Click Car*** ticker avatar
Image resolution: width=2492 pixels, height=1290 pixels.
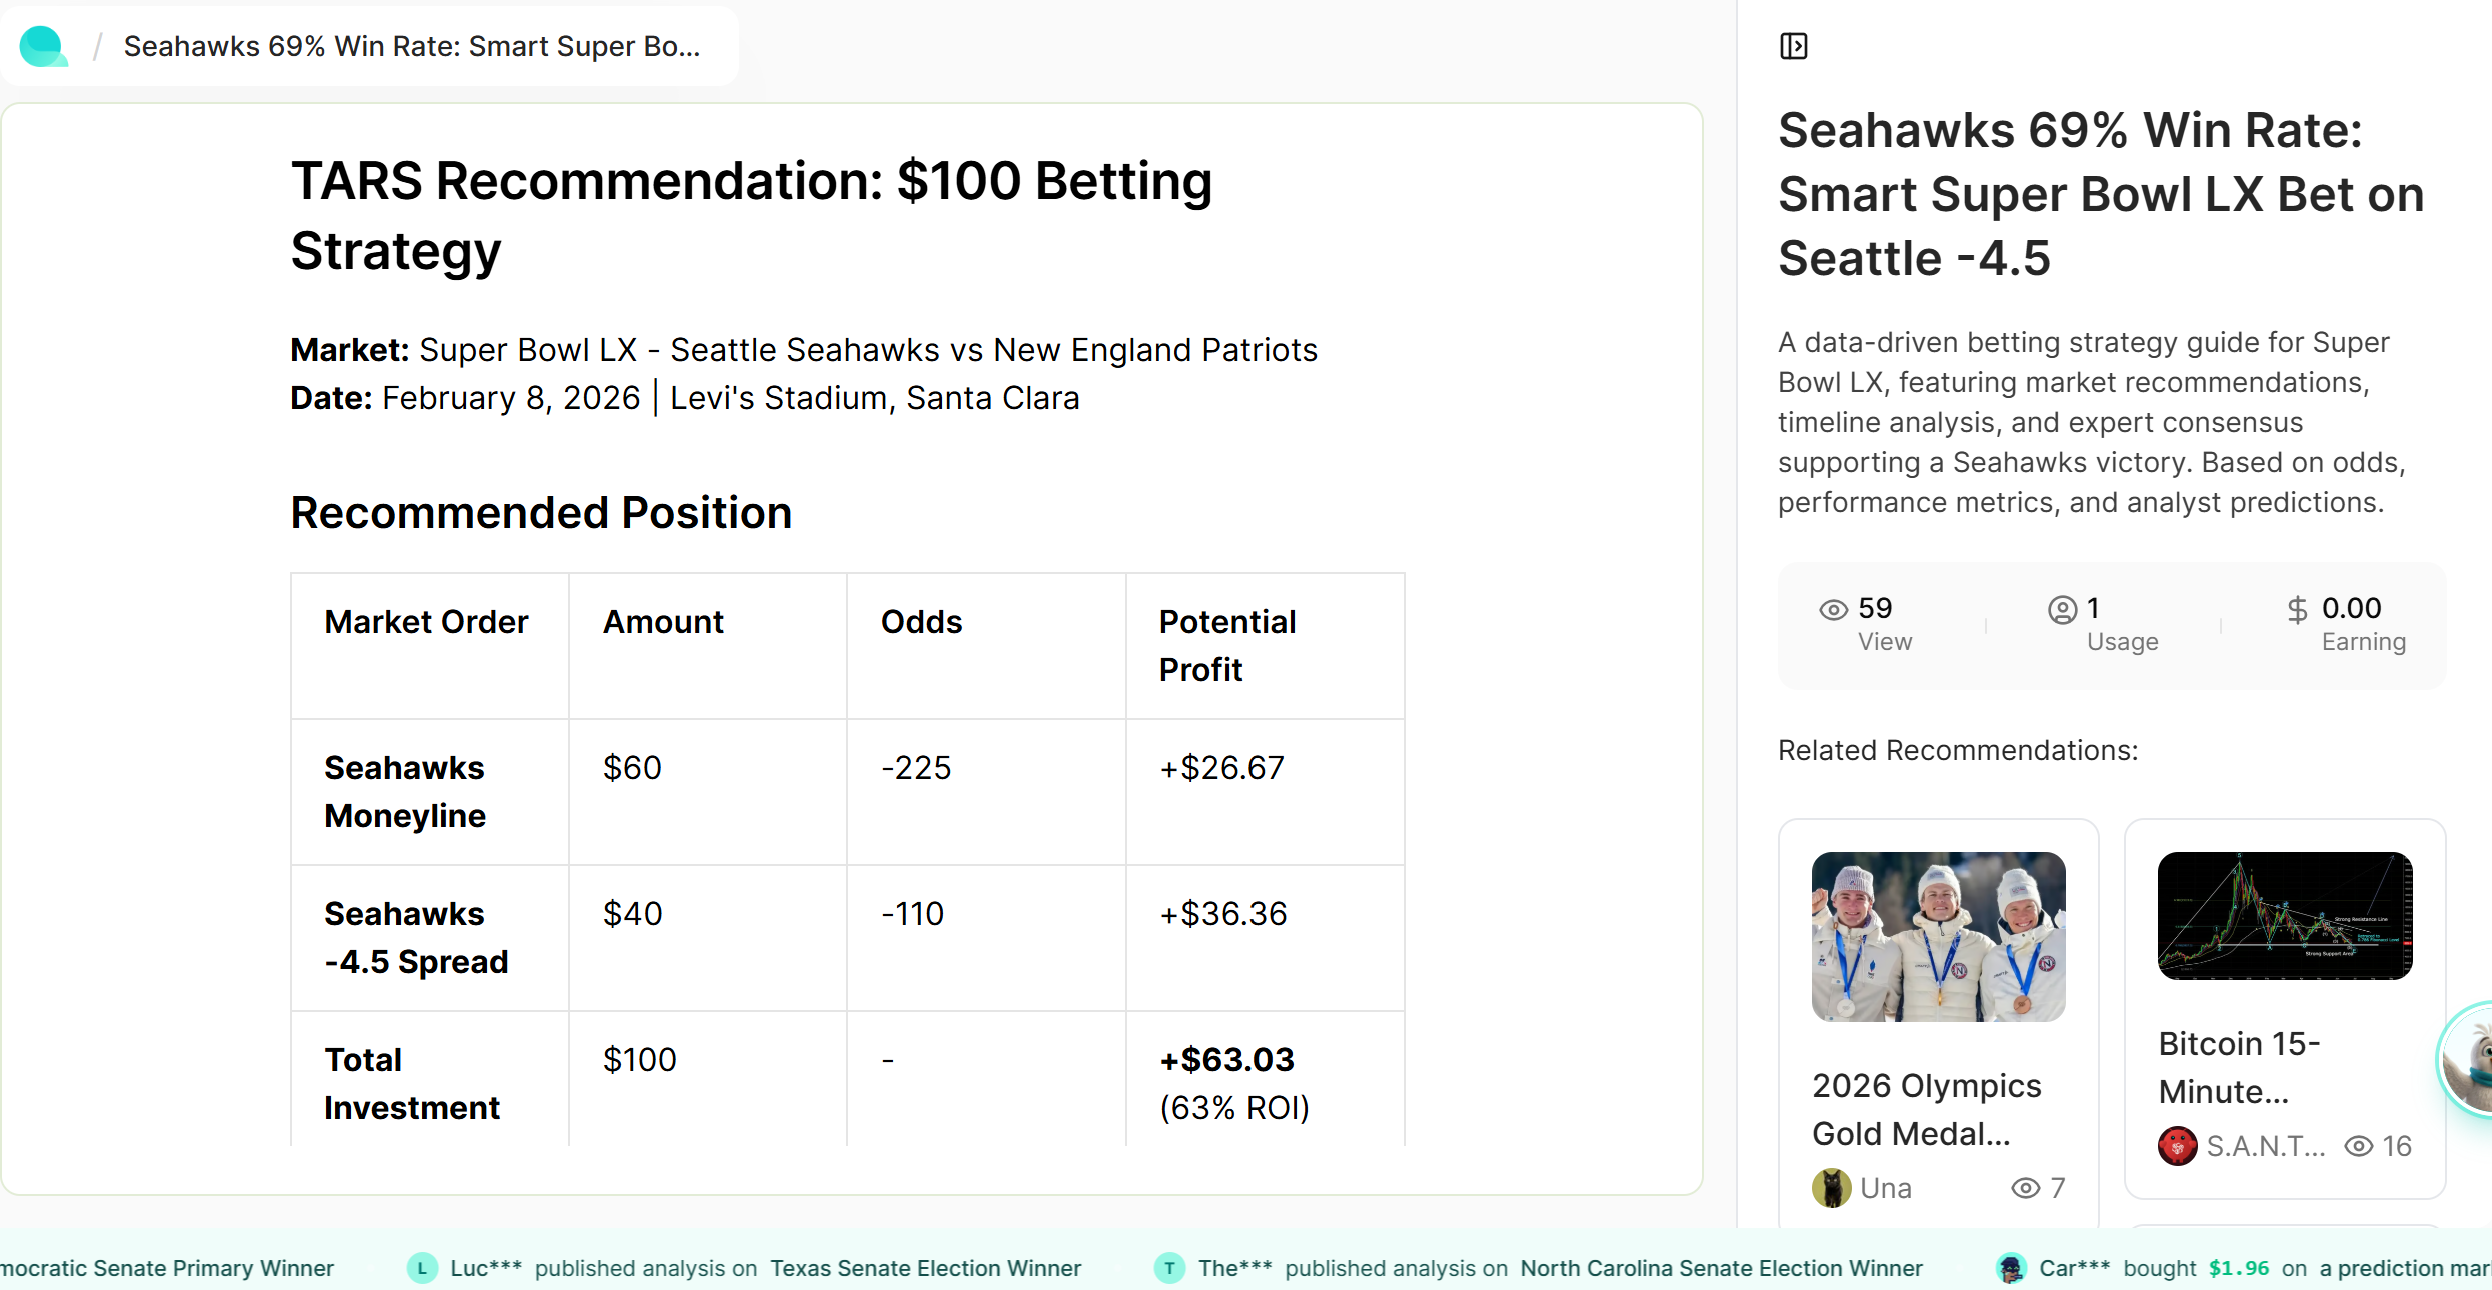2010,1268
